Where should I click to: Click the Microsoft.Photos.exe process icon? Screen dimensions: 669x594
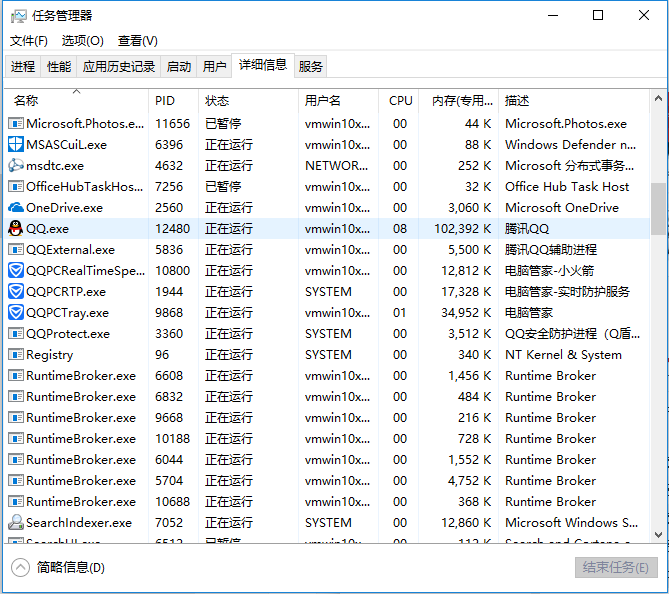[16, 124]
